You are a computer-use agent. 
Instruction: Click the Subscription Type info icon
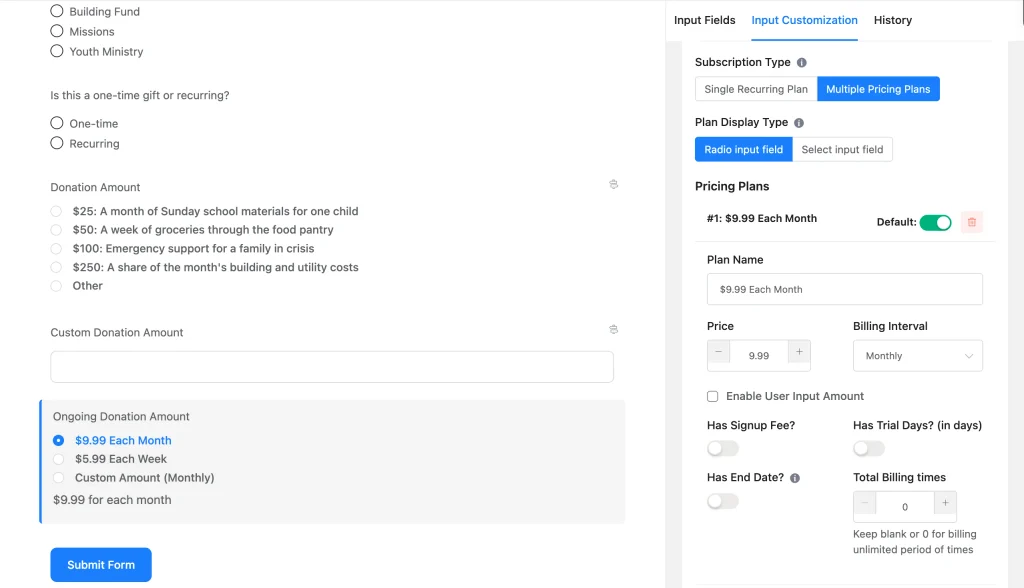tap(801, 63)
